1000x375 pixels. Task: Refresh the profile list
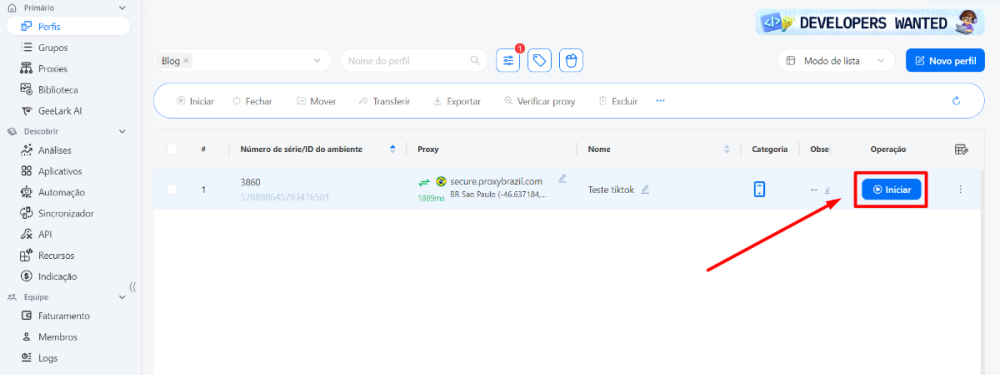point(956,101)
